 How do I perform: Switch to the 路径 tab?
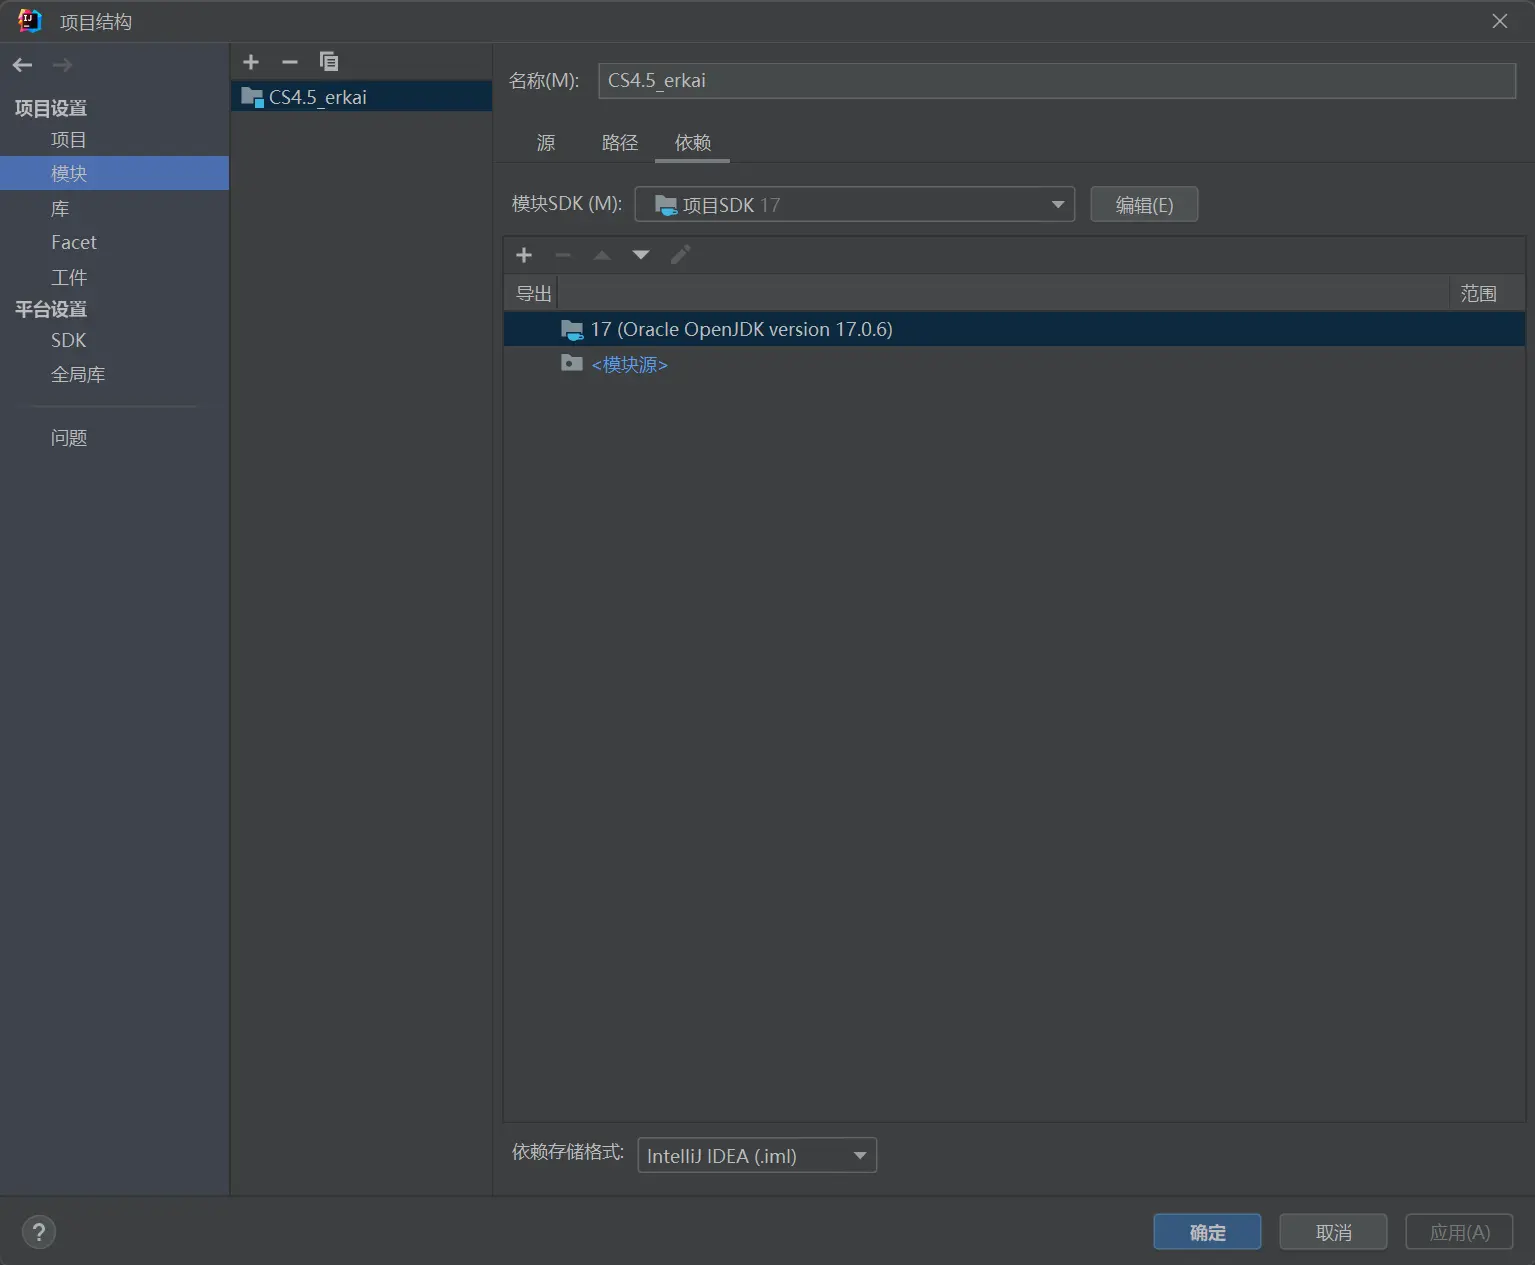(x=619, y=143)
